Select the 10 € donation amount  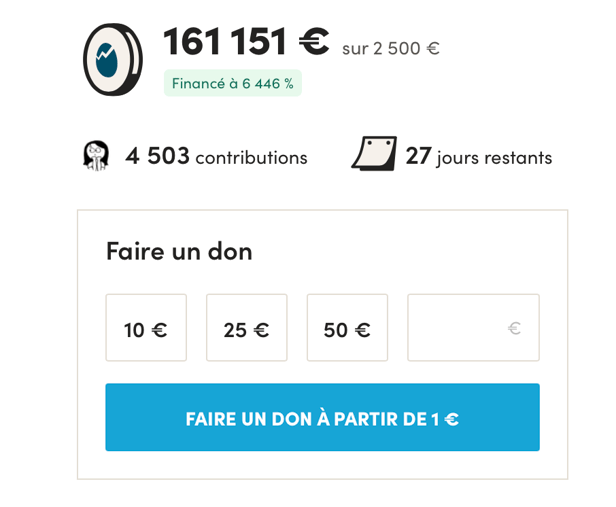[146, 328]
